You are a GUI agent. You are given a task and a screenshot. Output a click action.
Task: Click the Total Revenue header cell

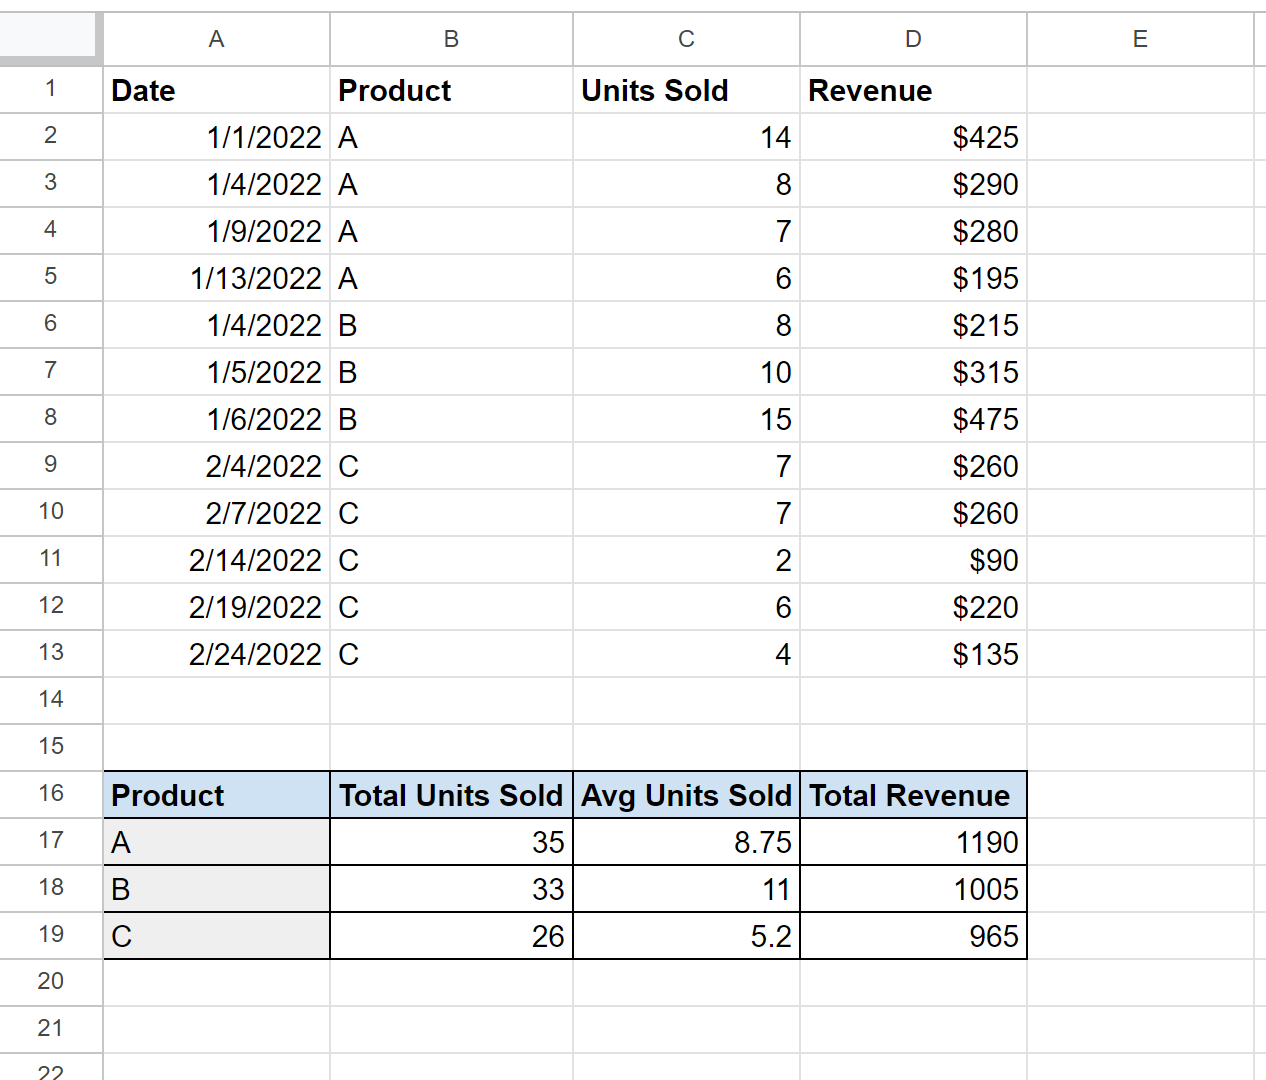(x=912, y=795)
